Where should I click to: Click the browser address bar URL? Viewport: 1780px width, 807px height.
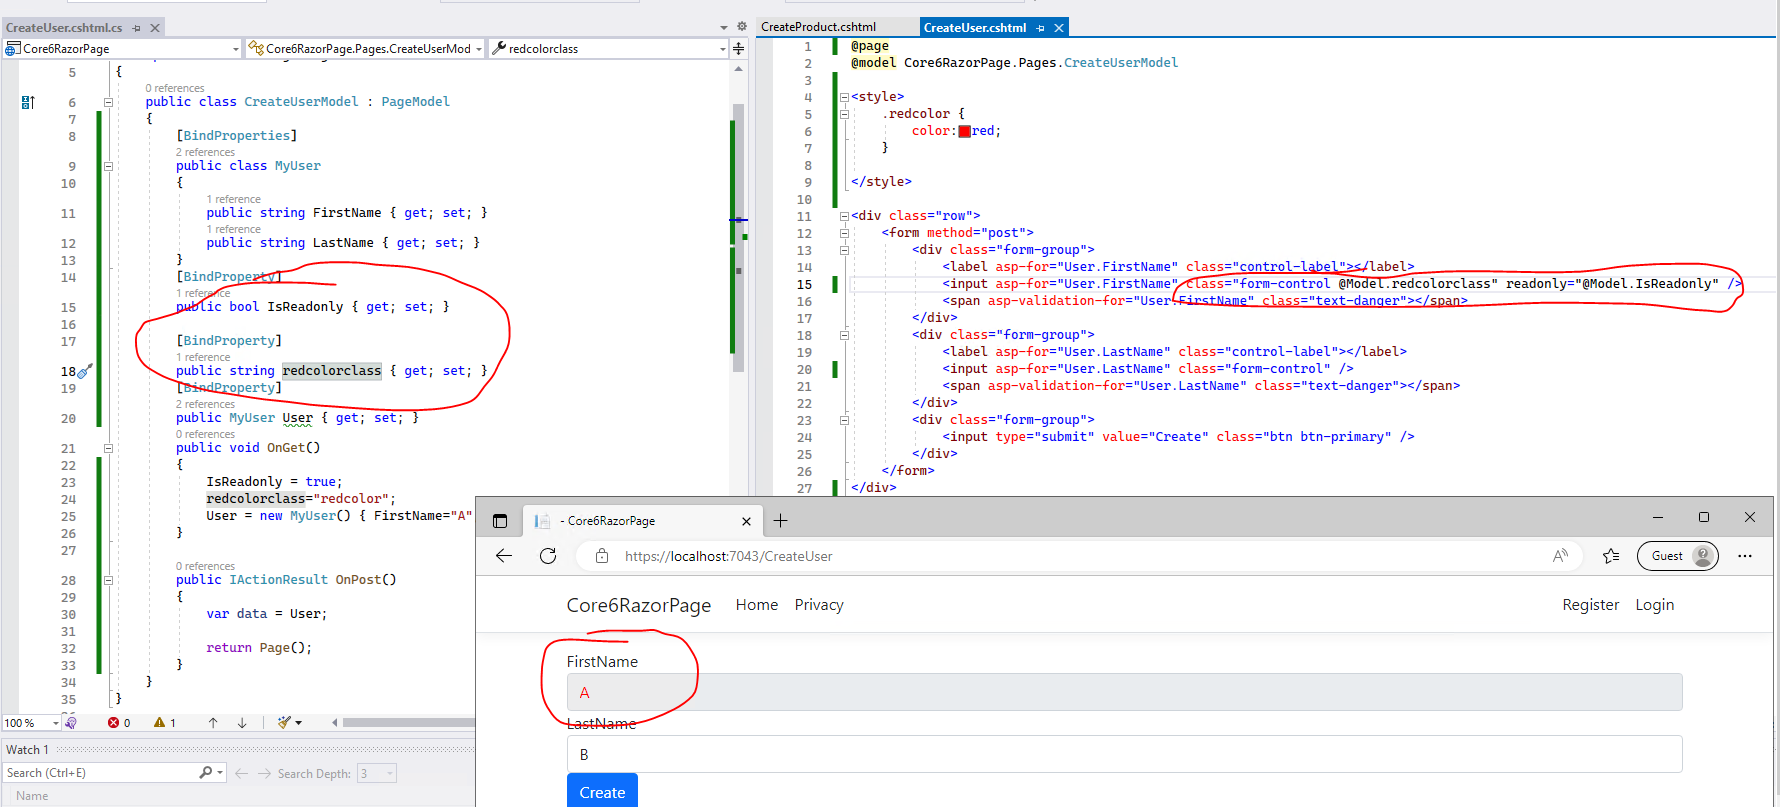(x=729, y=556)
